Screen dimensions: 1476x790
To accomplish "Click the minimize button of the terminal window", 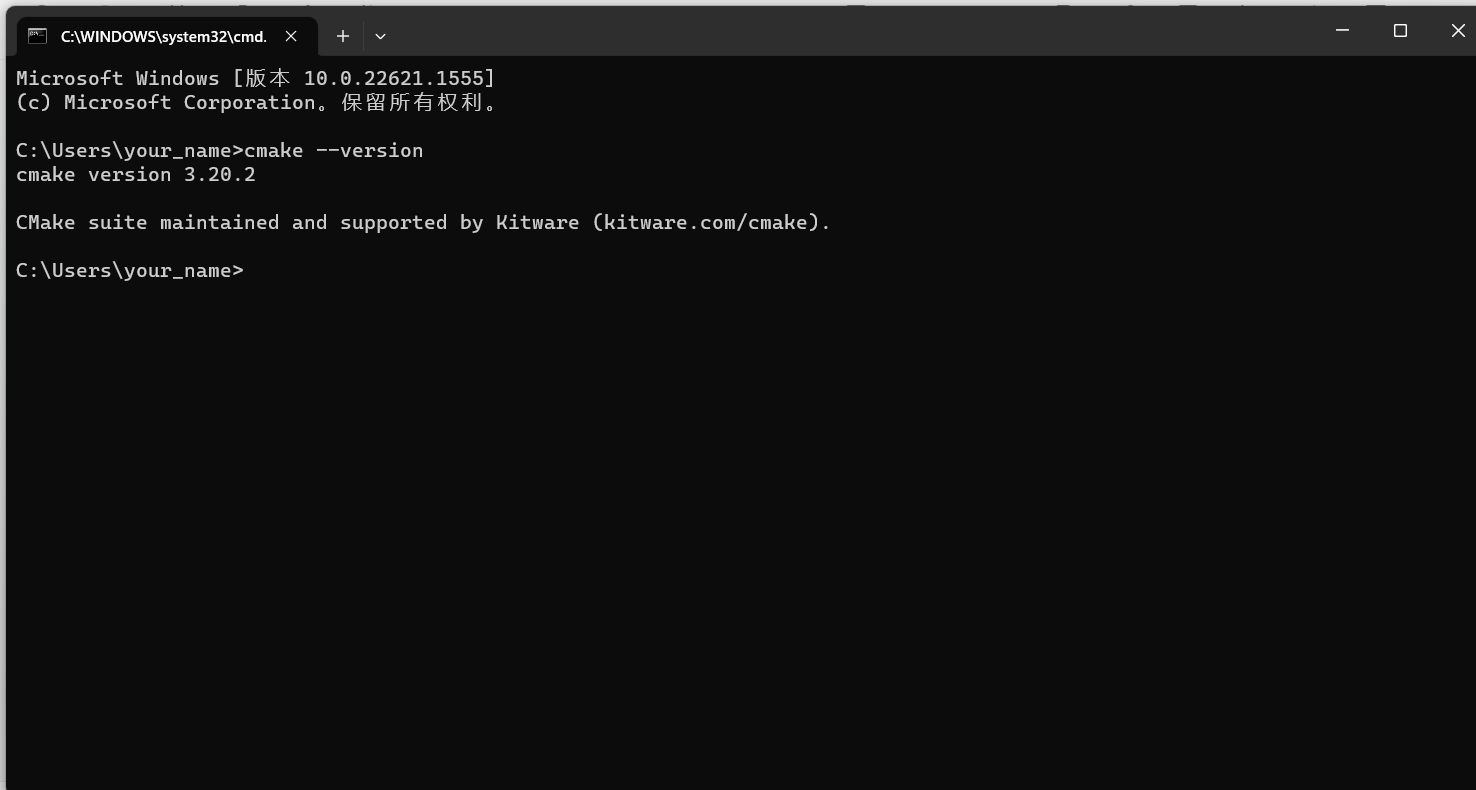I will coord(1341,31).
